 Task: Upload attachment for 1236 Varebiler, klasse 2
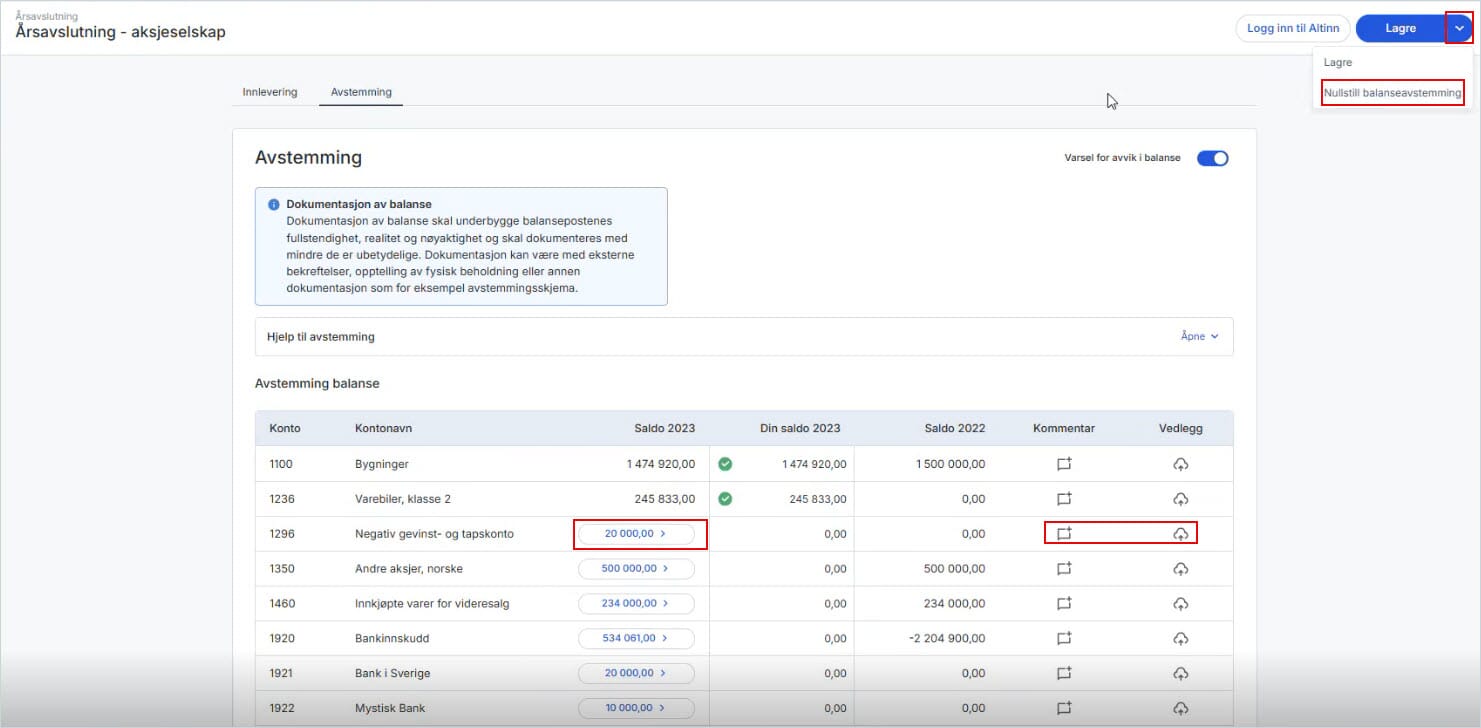1180,499
